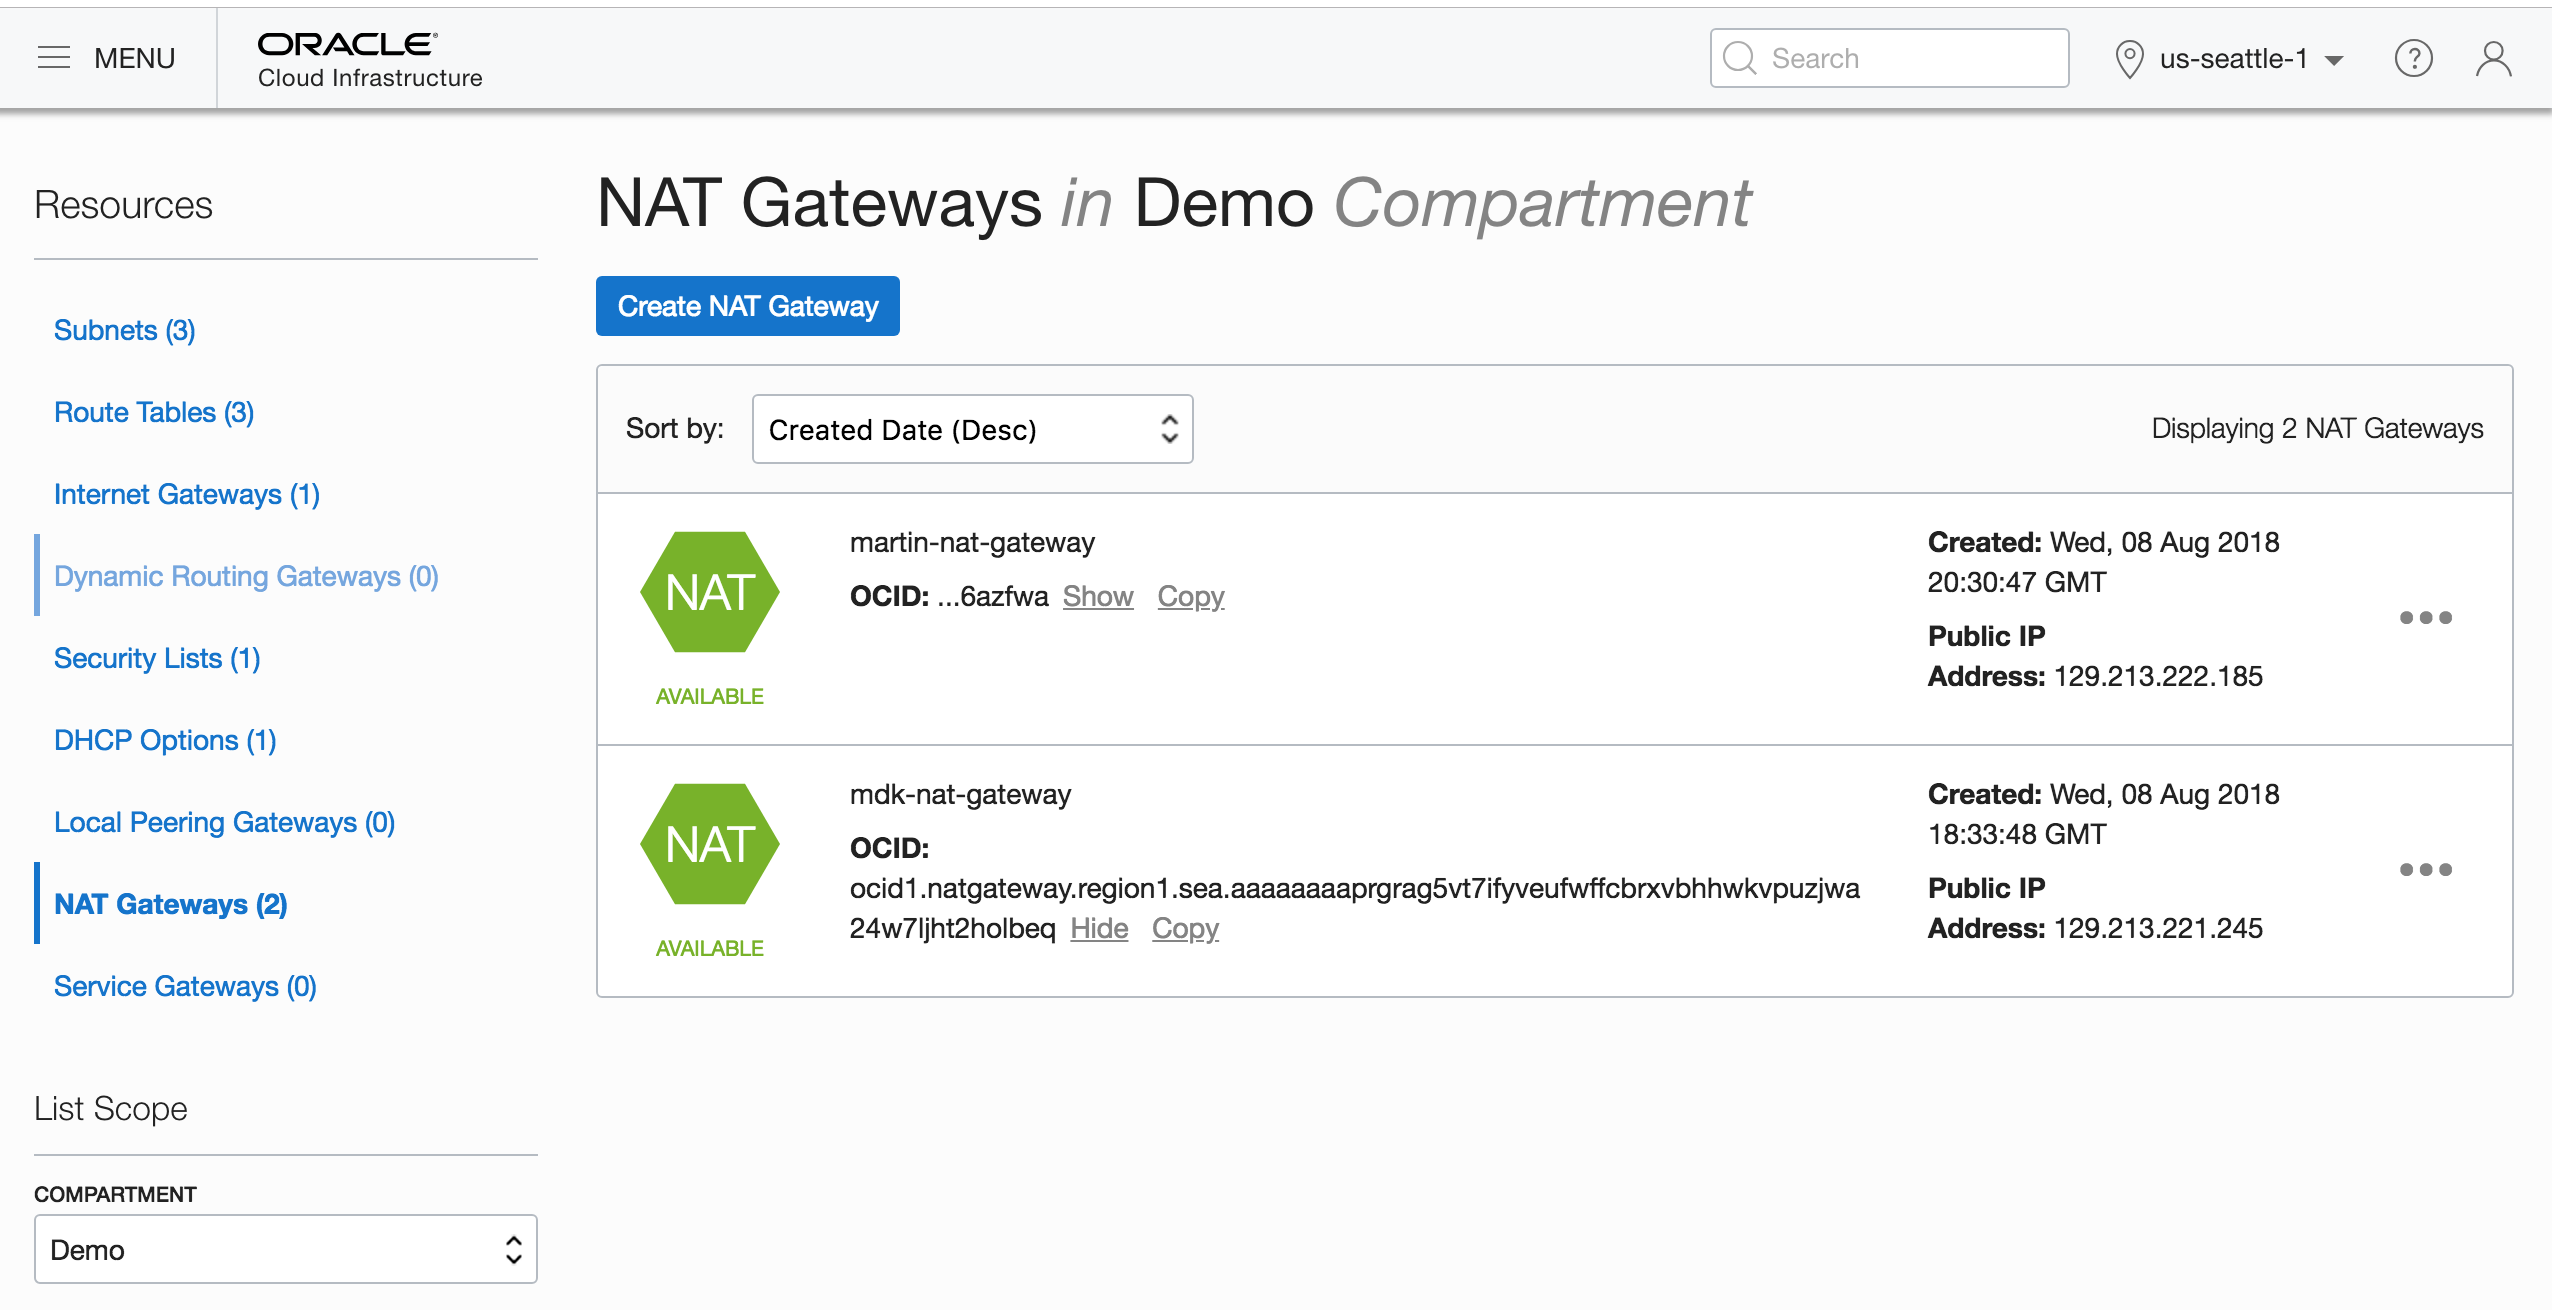2552x1310 pixels.
Task: Copy the OCID of mdk-nat-gateway
Action: (1184, 928)
